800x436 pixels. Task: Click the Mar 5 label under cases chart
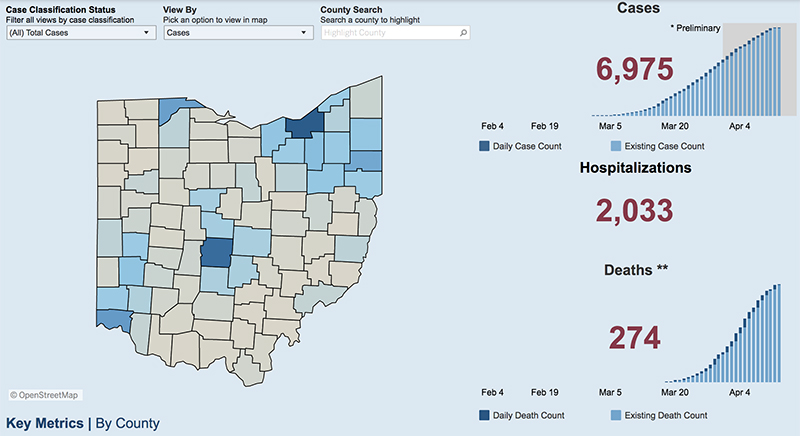(610, 126)
